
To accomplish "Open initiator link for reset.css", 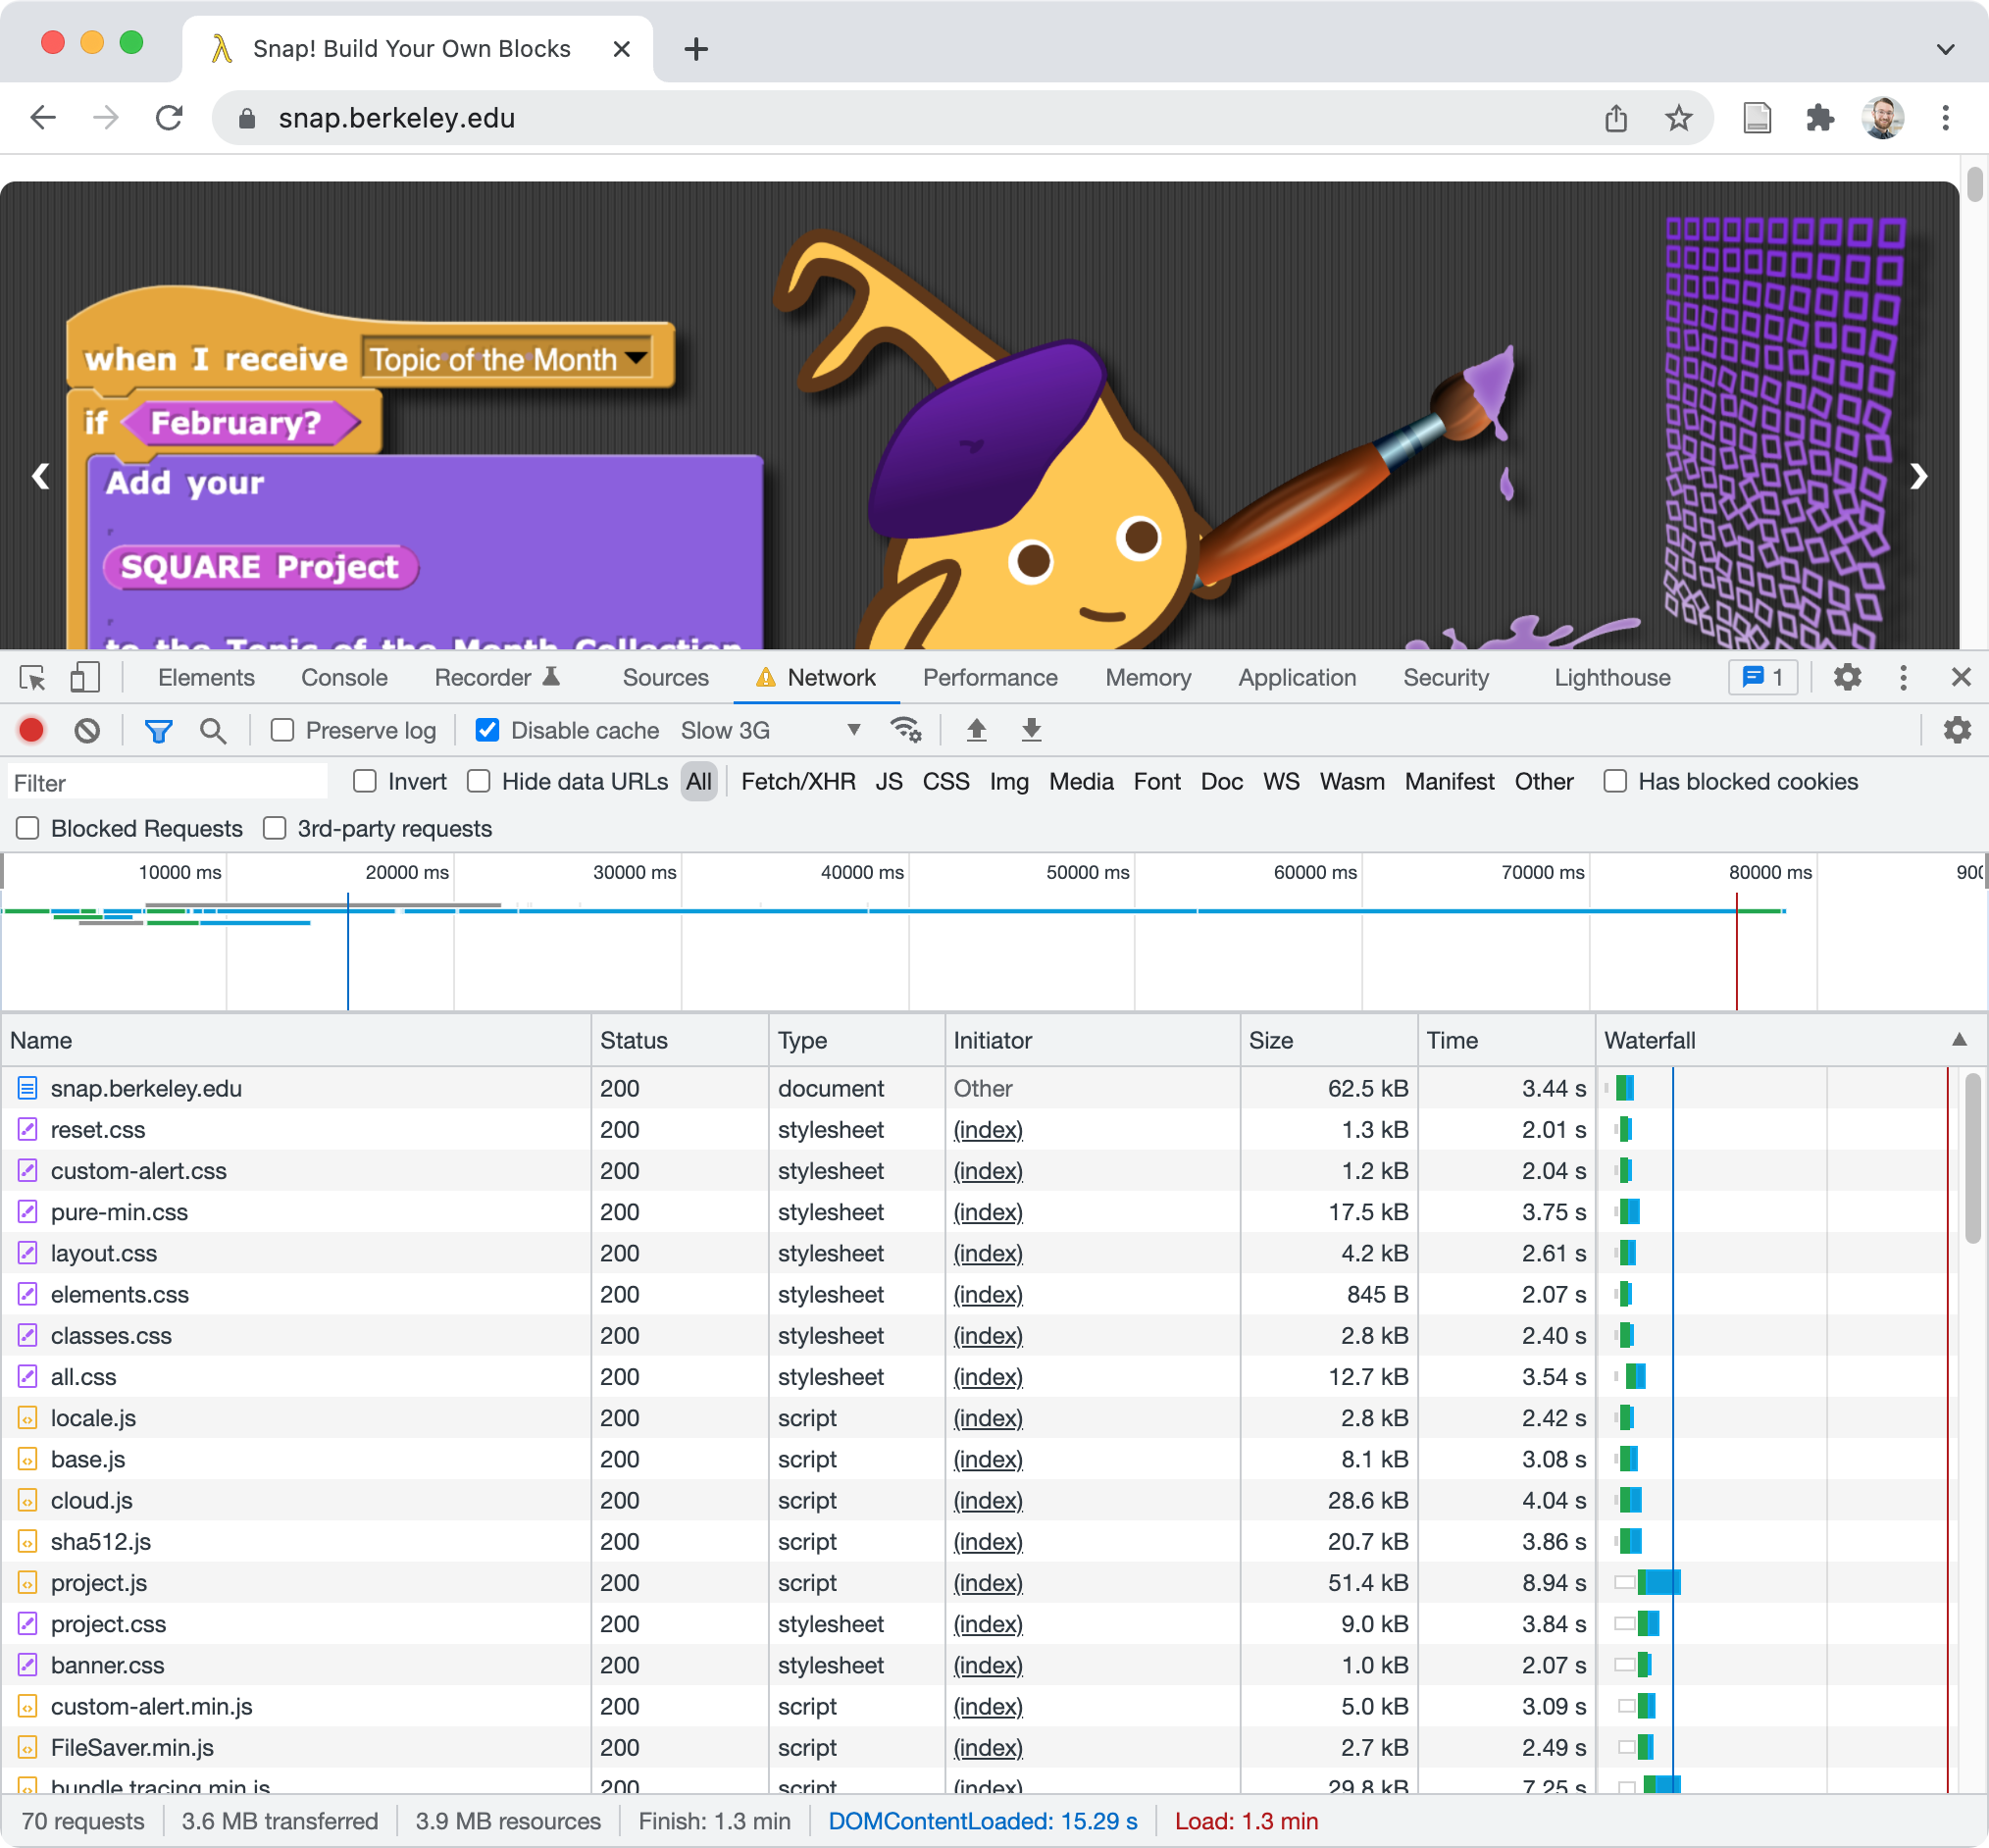I will pos(988,1130).
